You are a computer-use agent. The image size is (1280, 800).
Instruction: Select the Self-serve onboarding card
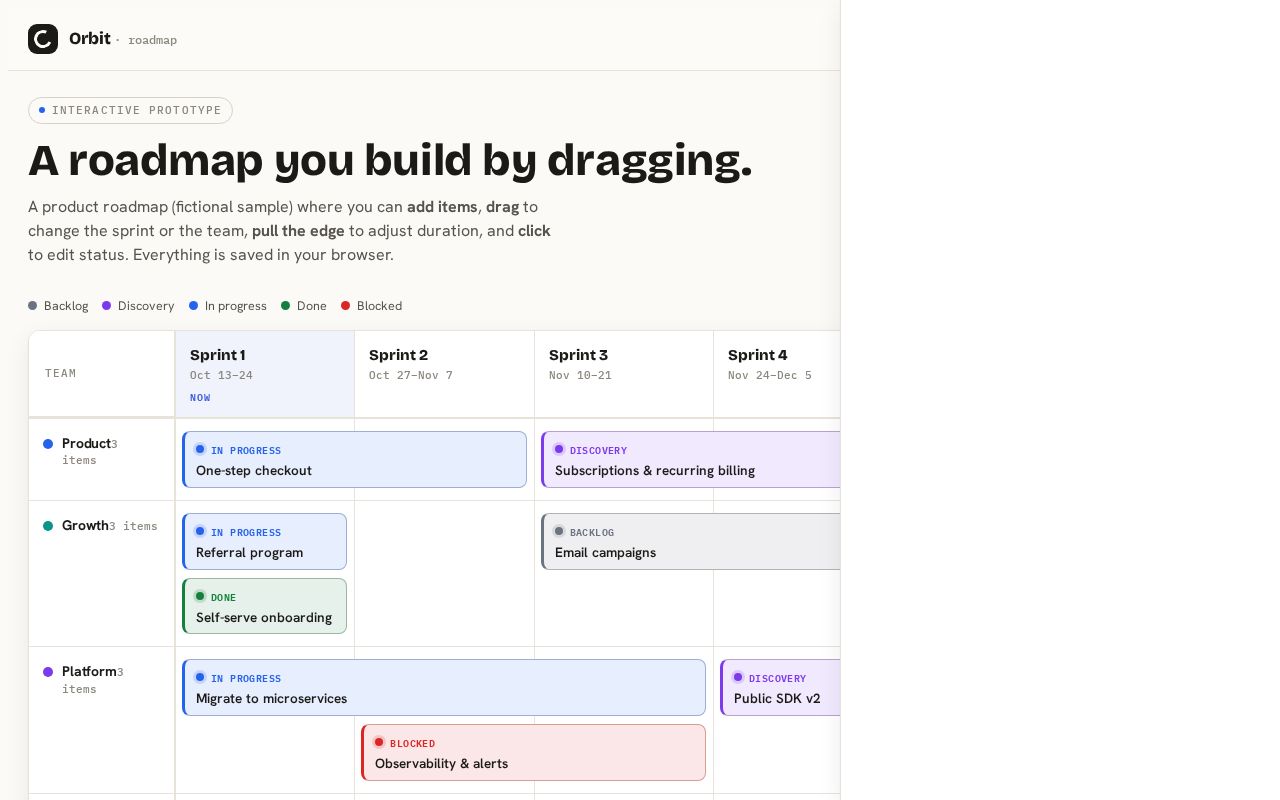pyautogui.click(x=264, y=606)
